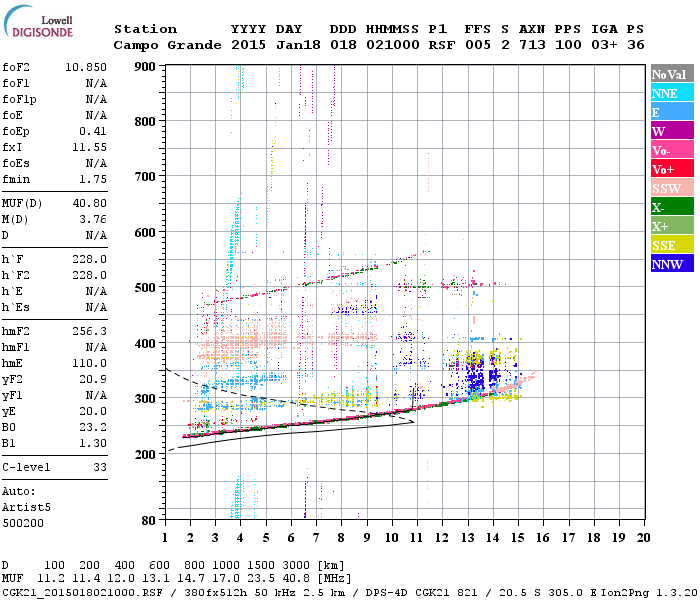Click the h`F2 value 228.0
Screen dimensions: 700x600
89,275
